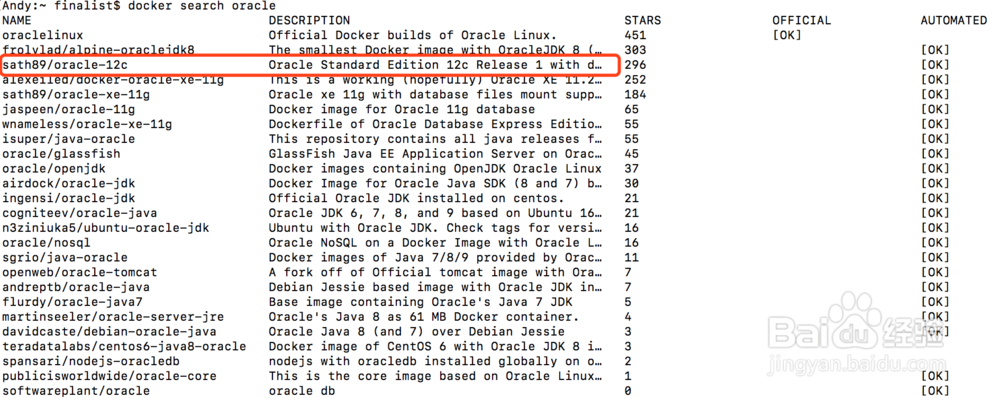This screenshot has height=398, width=1000.
Task: Click the teradatalabs/centos6-java8-oracle entry
Action: pos(124,346)
